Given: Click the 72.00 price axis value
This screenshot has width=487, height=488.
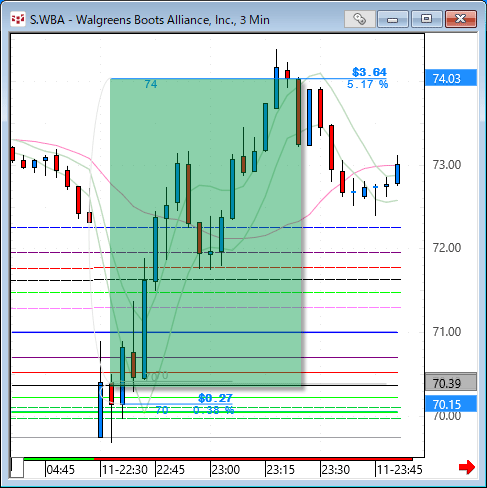Looking at the screenshot, I should tap(447, 248).
